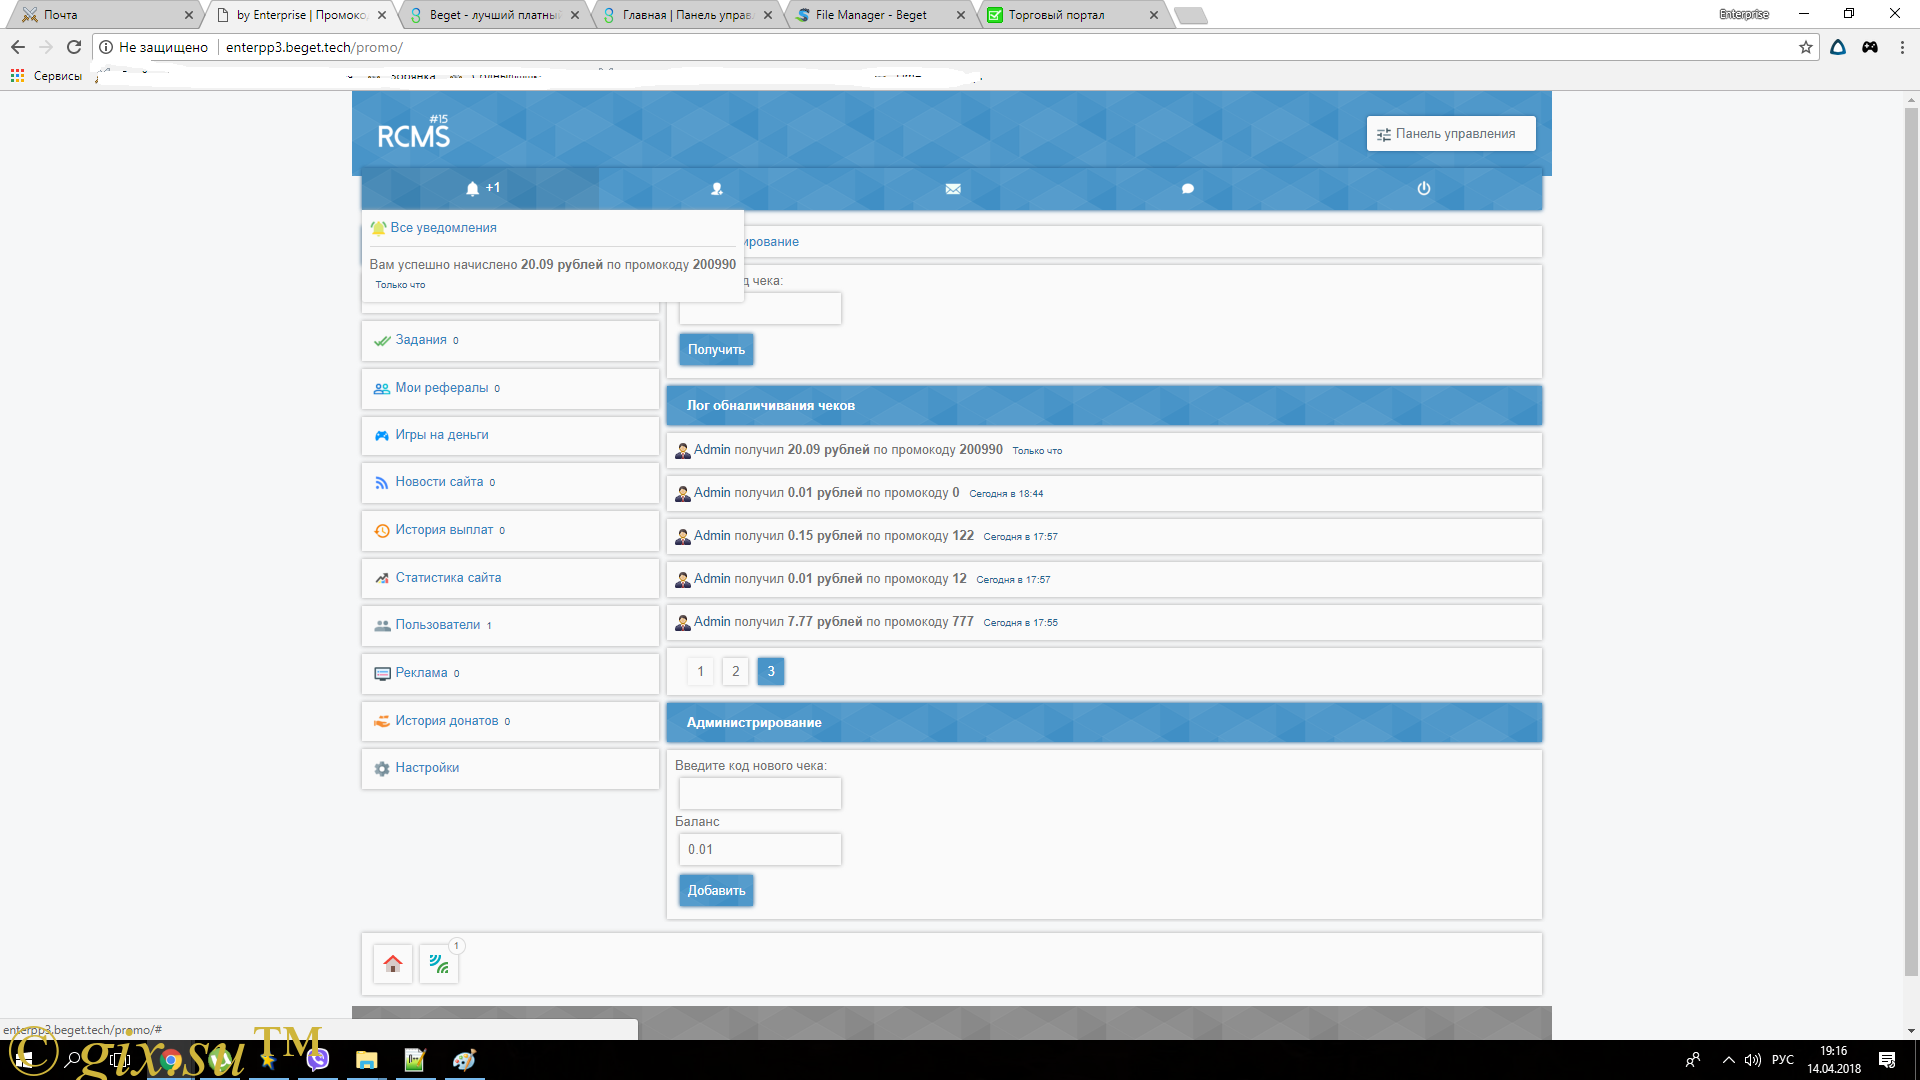Open Настройки in the sidebar
The image size is (1920, 1080).
(x=510, y=768)
